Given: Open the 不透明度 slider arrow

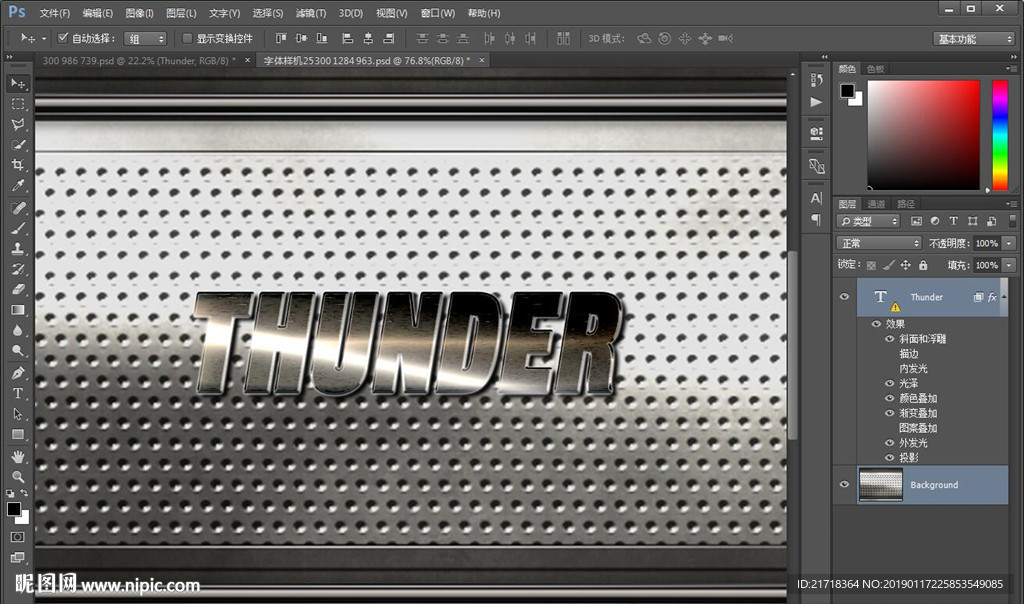Looking at the screenshot, I should [x=1010, y=243].
